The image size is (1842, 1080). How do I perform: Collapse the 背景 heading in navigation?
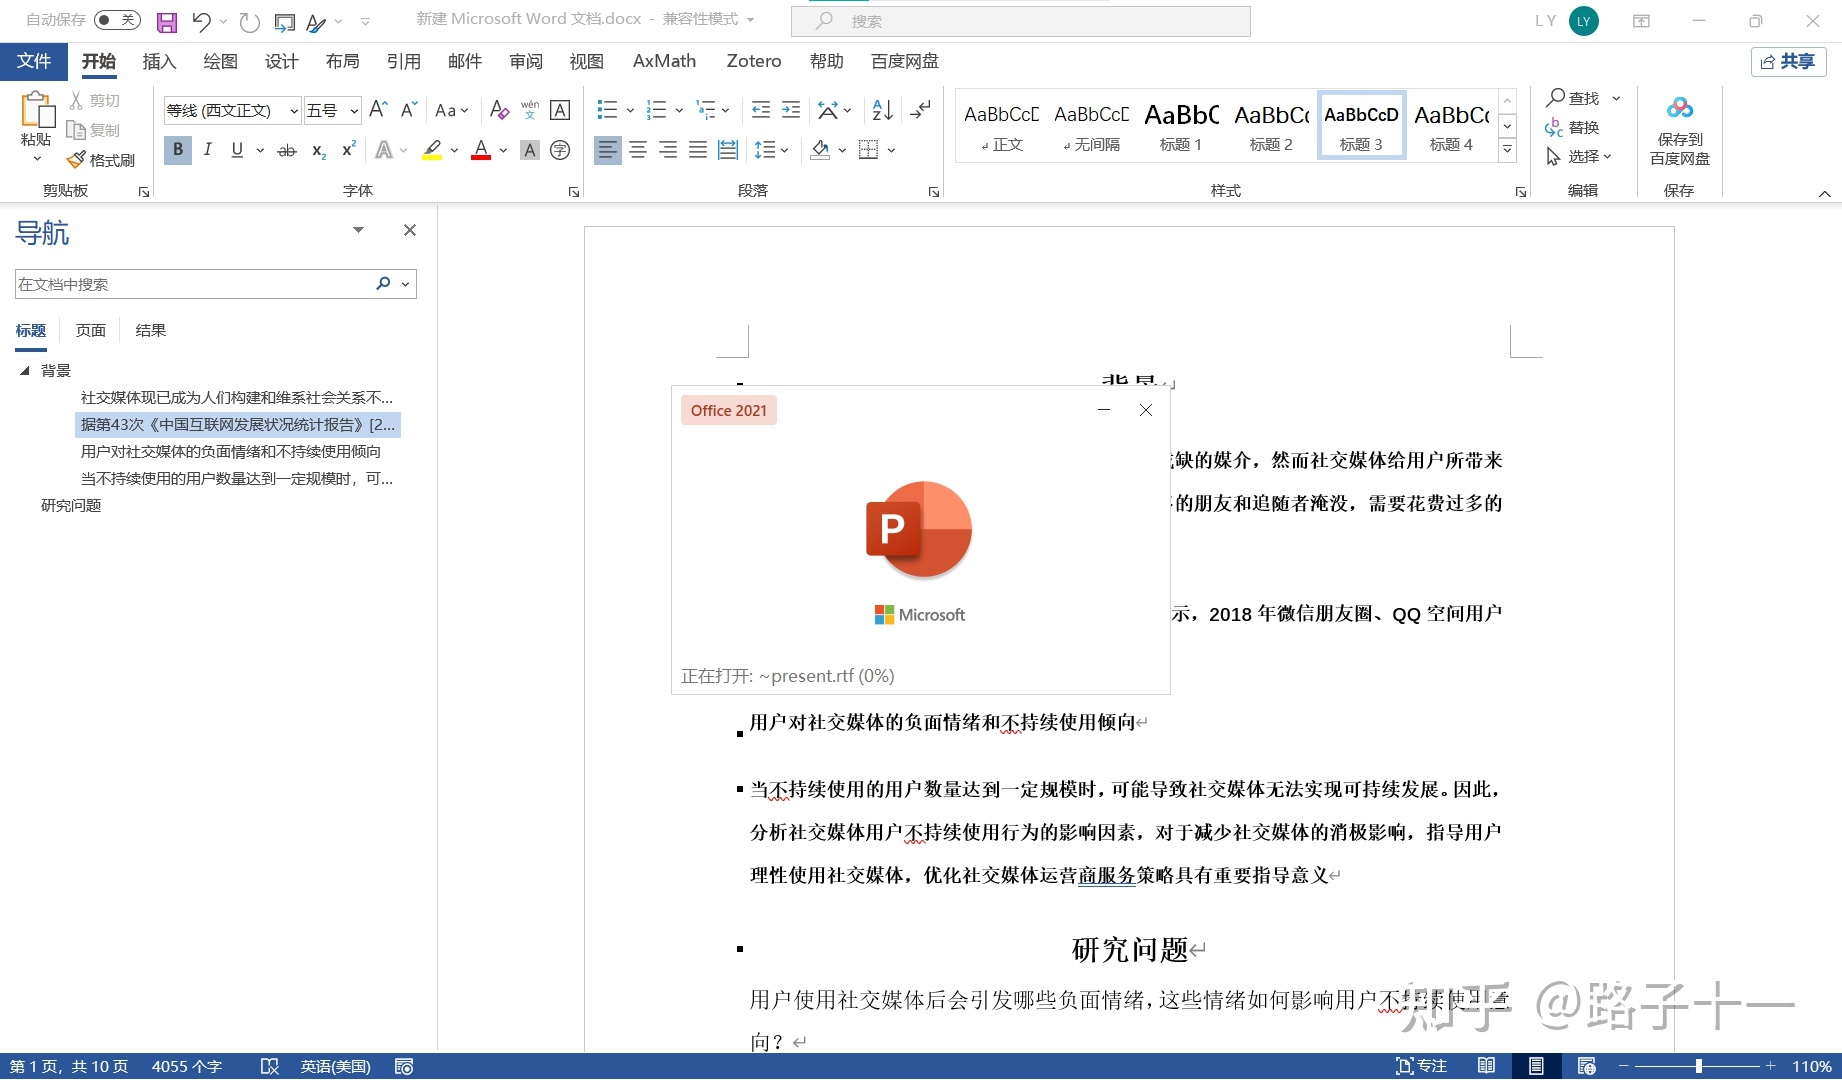[25, 370]
